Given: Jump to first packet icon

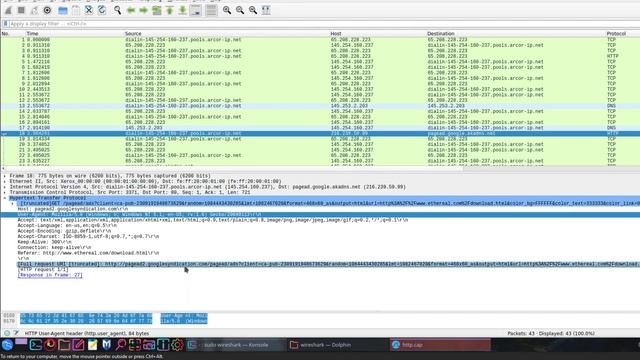Looking at the screenshot, I should (169, 10).
